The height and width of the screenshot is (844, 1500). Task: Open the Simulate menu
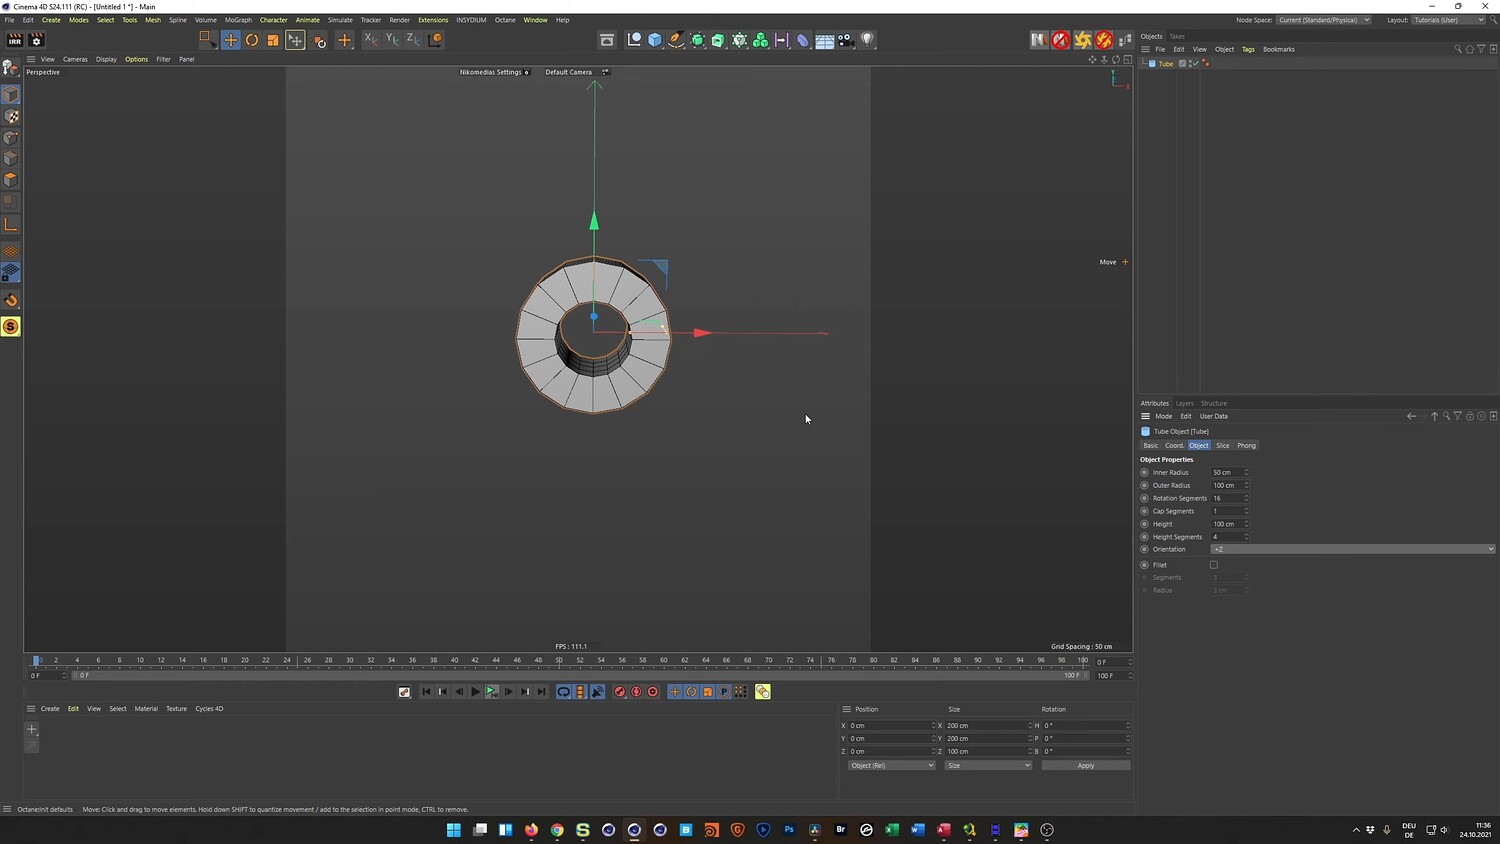click(340, 20)
